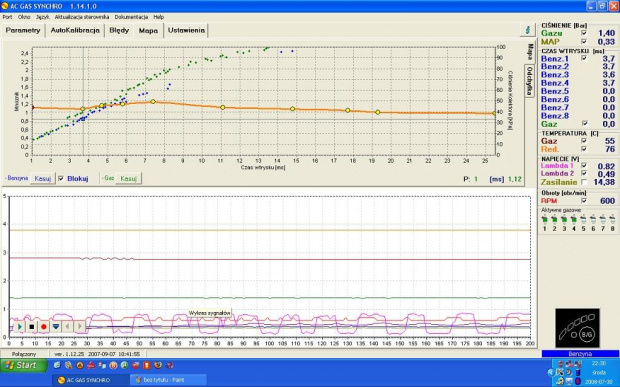Image resolution: width=620 pixels, height=387 pixels.
Task: Toggle the MAP pressure checkbox
Action: tap(584, 42)
